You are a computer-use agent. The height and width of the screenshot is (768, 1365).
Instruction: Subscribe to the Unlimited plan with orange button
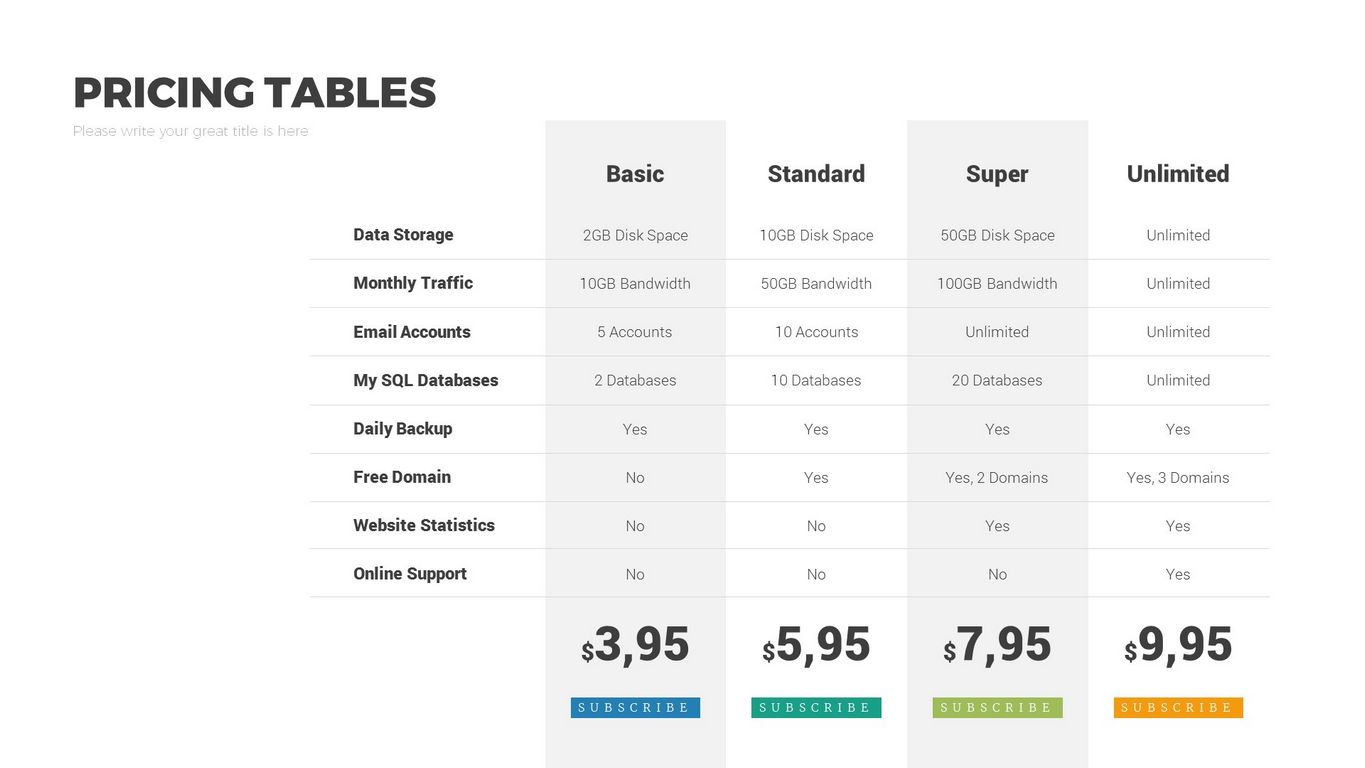pyautogui.click(x=1178, y=708)
